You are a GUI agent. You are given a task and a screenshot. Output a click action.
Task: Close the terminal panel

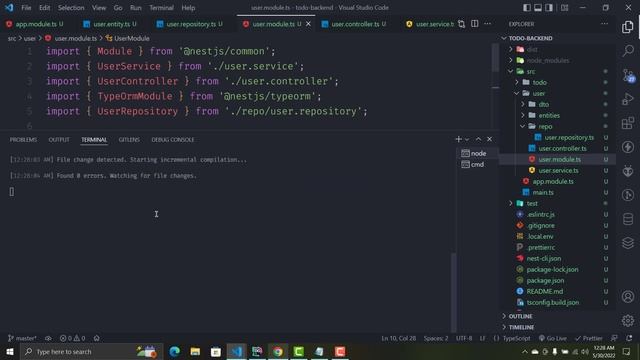click(x=489, y=139)
